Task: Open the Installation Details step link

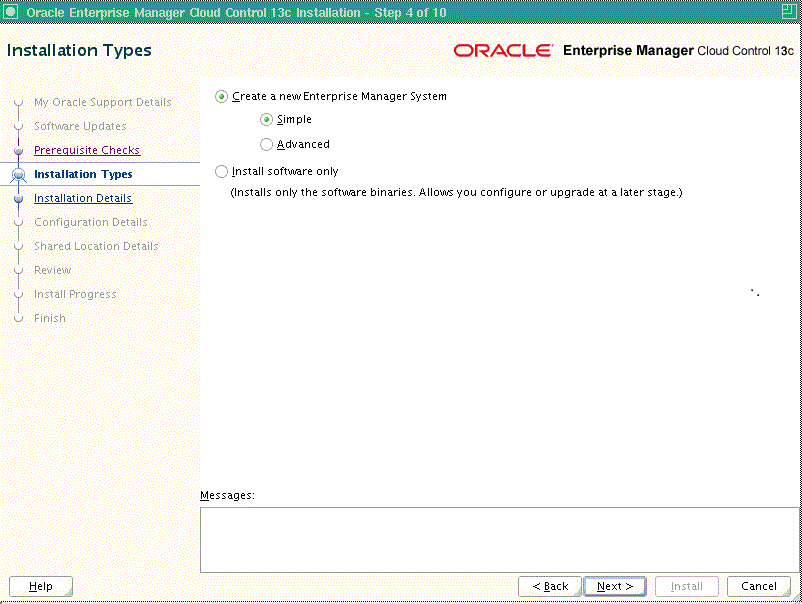Action: pos(83,198)
